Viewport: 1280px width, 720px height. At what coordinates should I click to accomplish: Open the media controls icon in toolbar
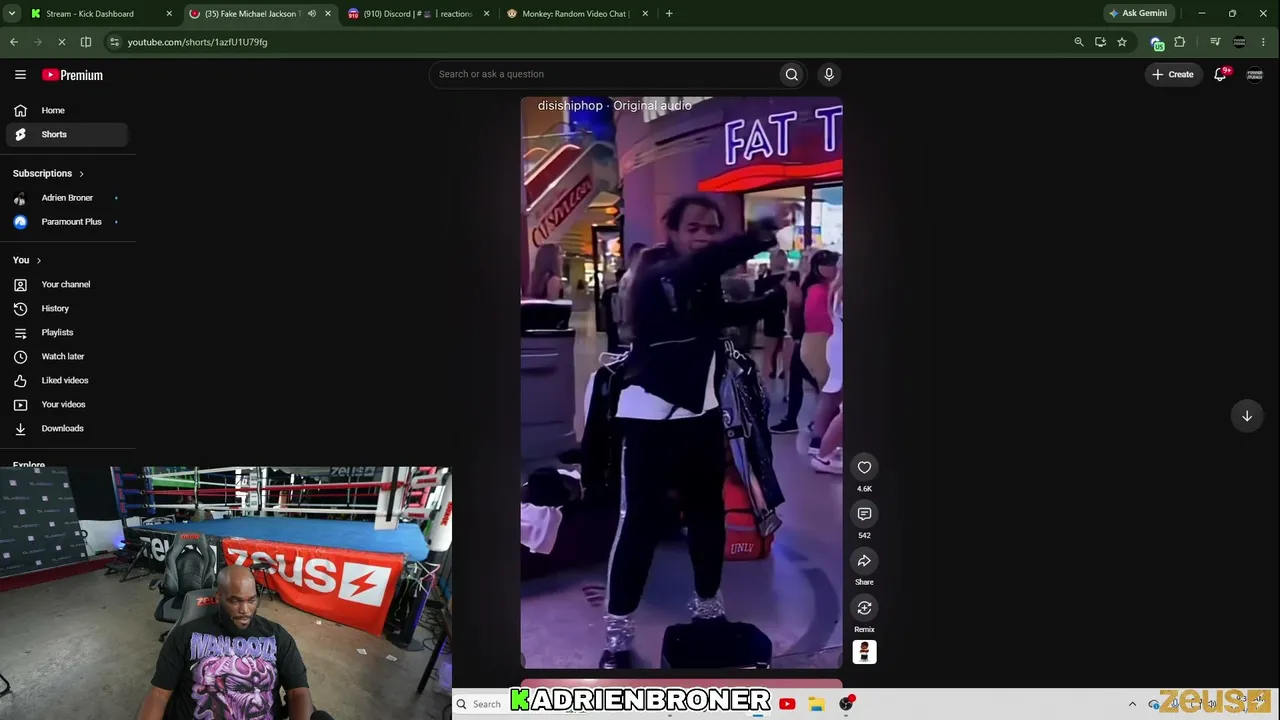point(1215,42)
